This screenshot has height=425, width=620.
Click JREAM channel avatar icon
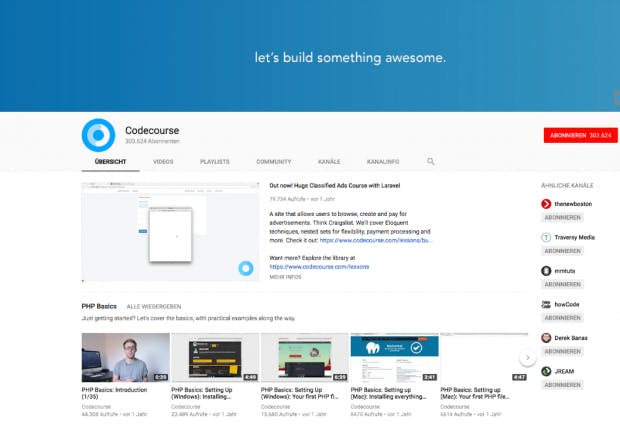point(546,371)
